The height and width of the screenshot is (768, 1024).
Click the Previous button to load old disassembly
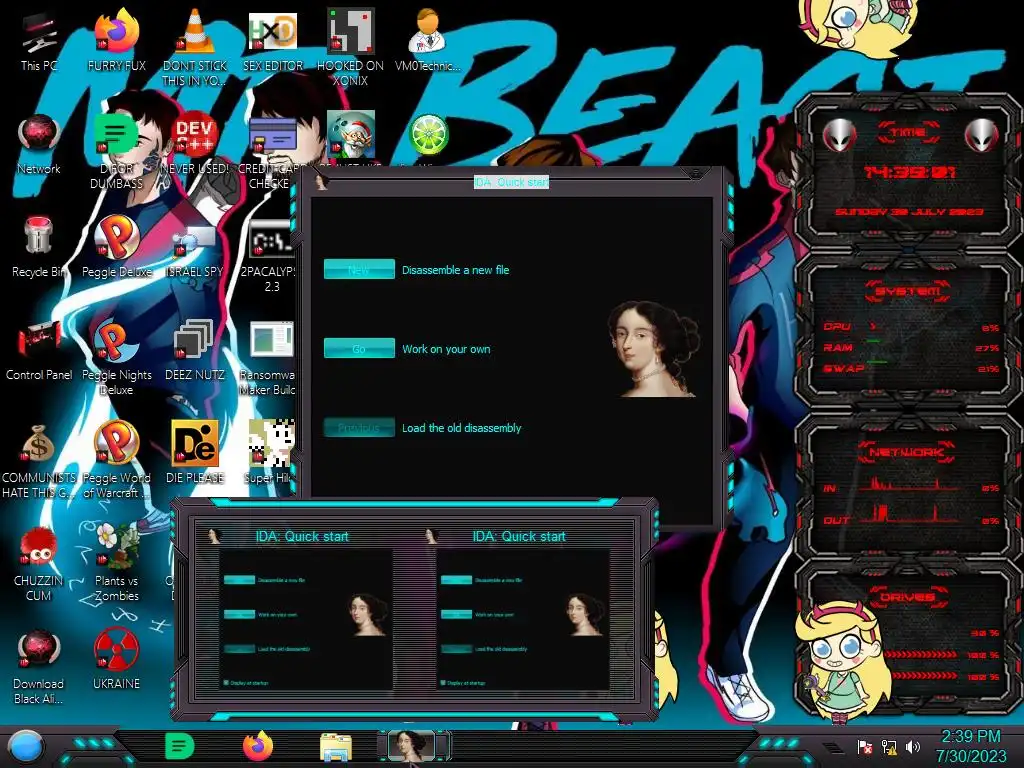(x=359, y=427)
